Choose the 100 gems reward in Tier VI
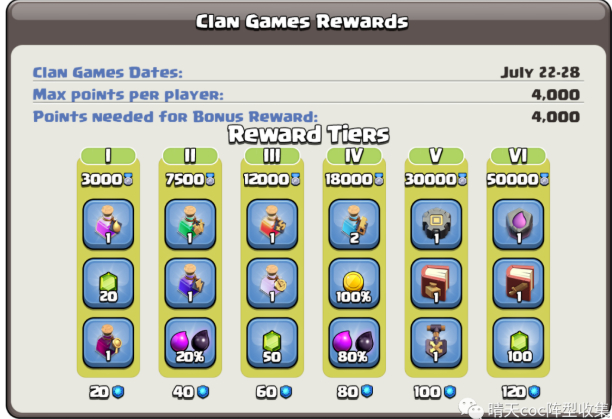The image size is (612, 419). [x=518, y=343]
